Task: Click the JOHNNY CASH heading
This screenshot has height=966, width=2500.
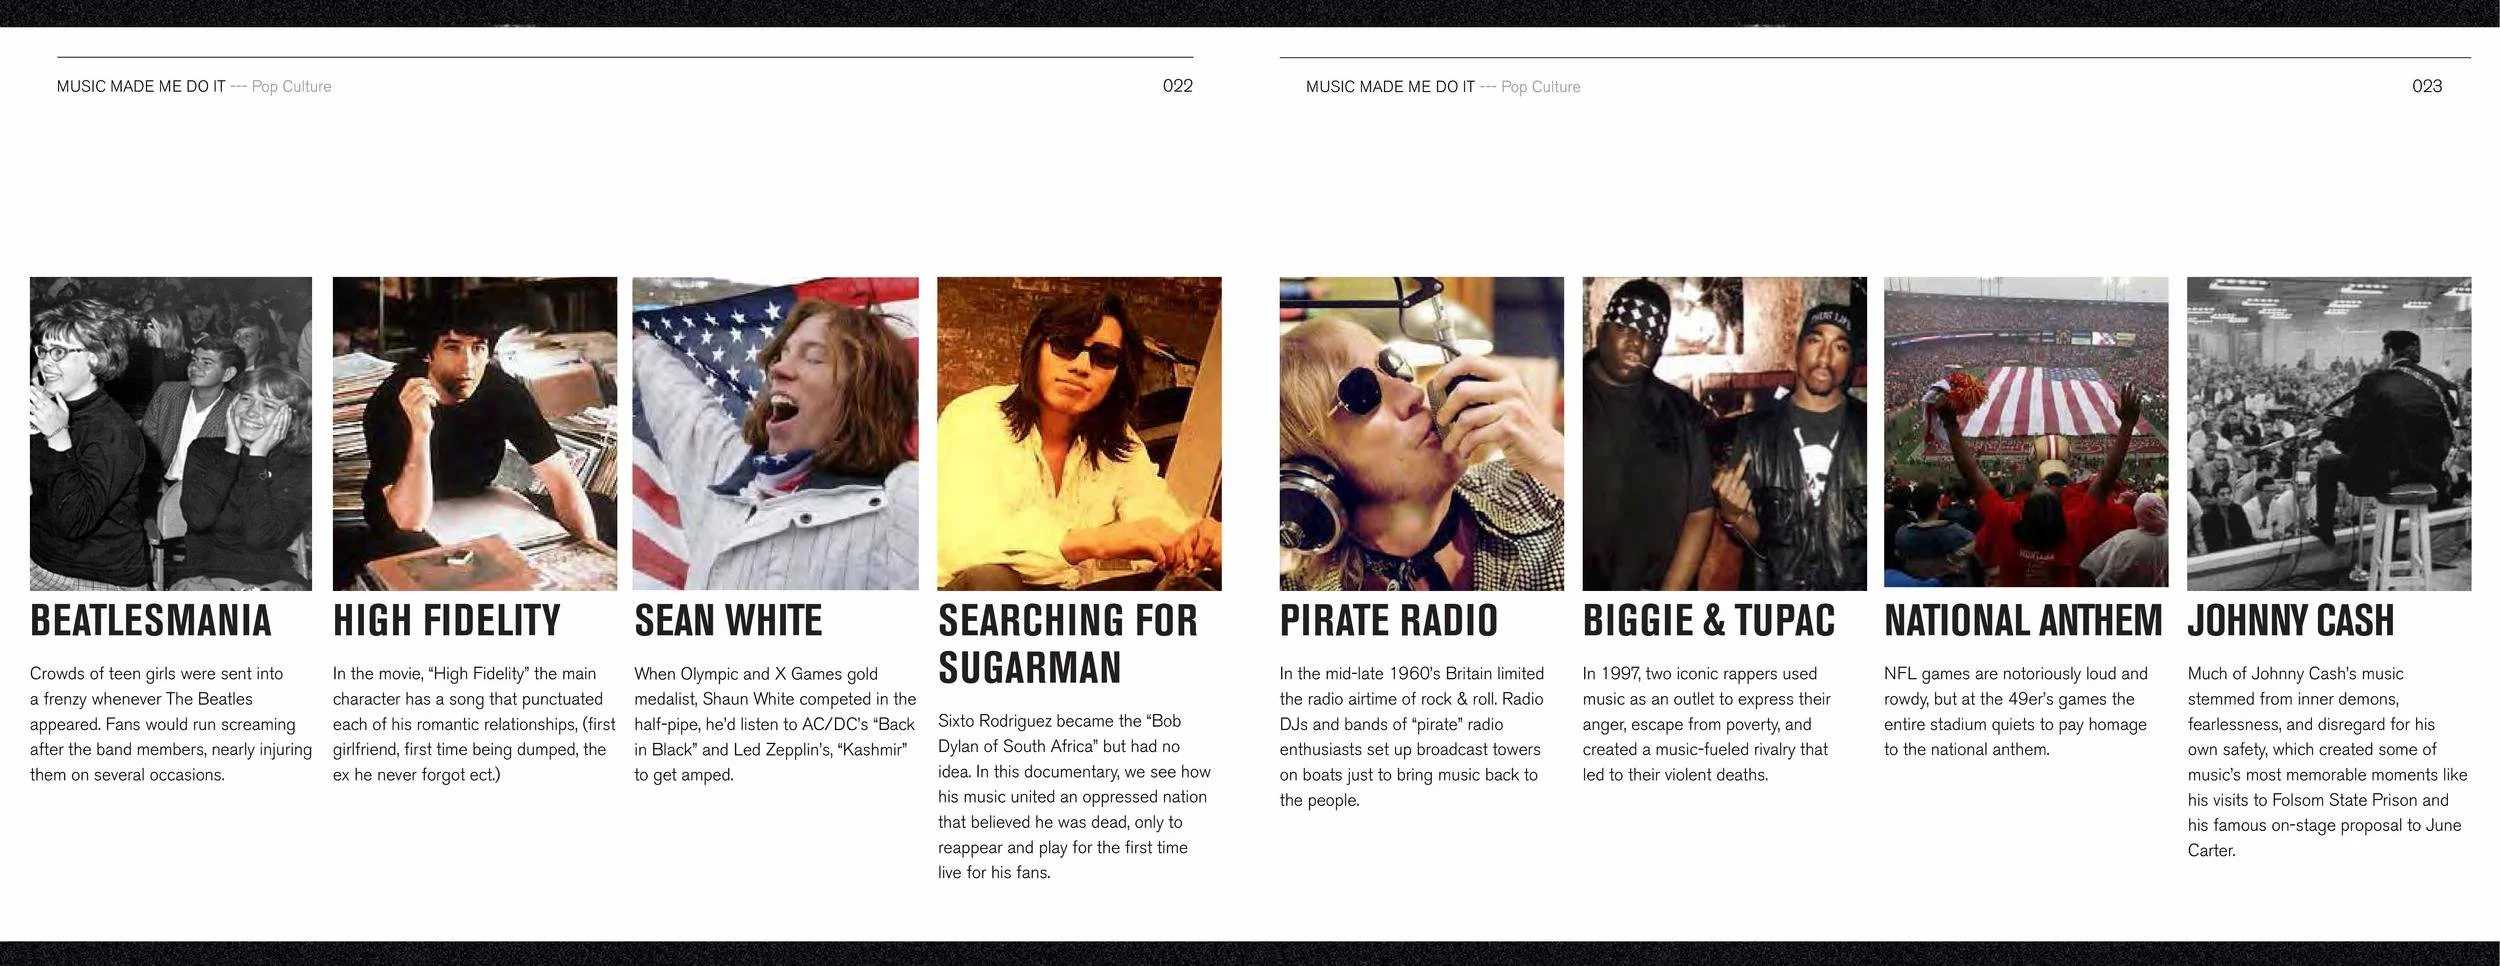Action: point(2291,620)
